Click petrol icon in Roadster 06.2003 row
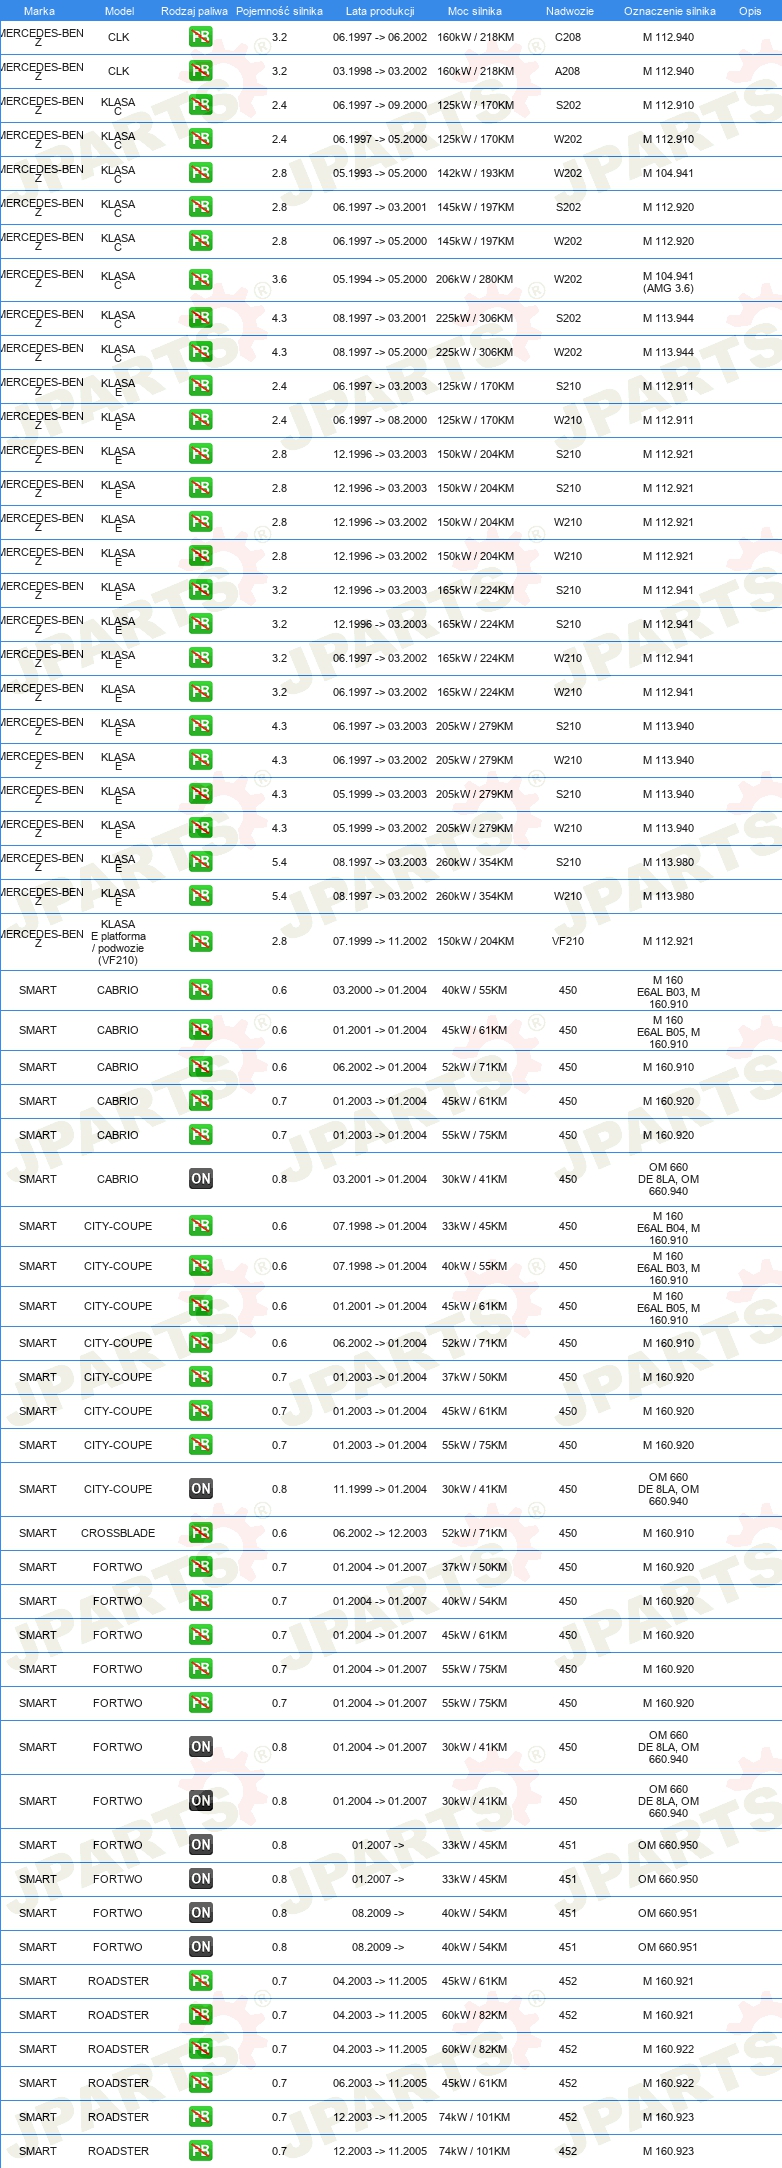Viewport: 782px width, 2168px height. [200, 2083]
